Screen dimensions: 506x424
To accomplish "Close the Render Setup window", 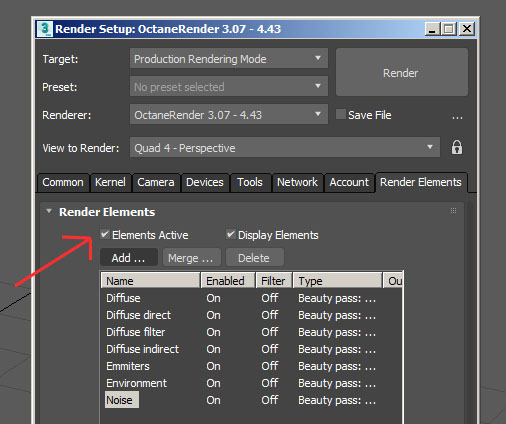I will tap(467, 29).
